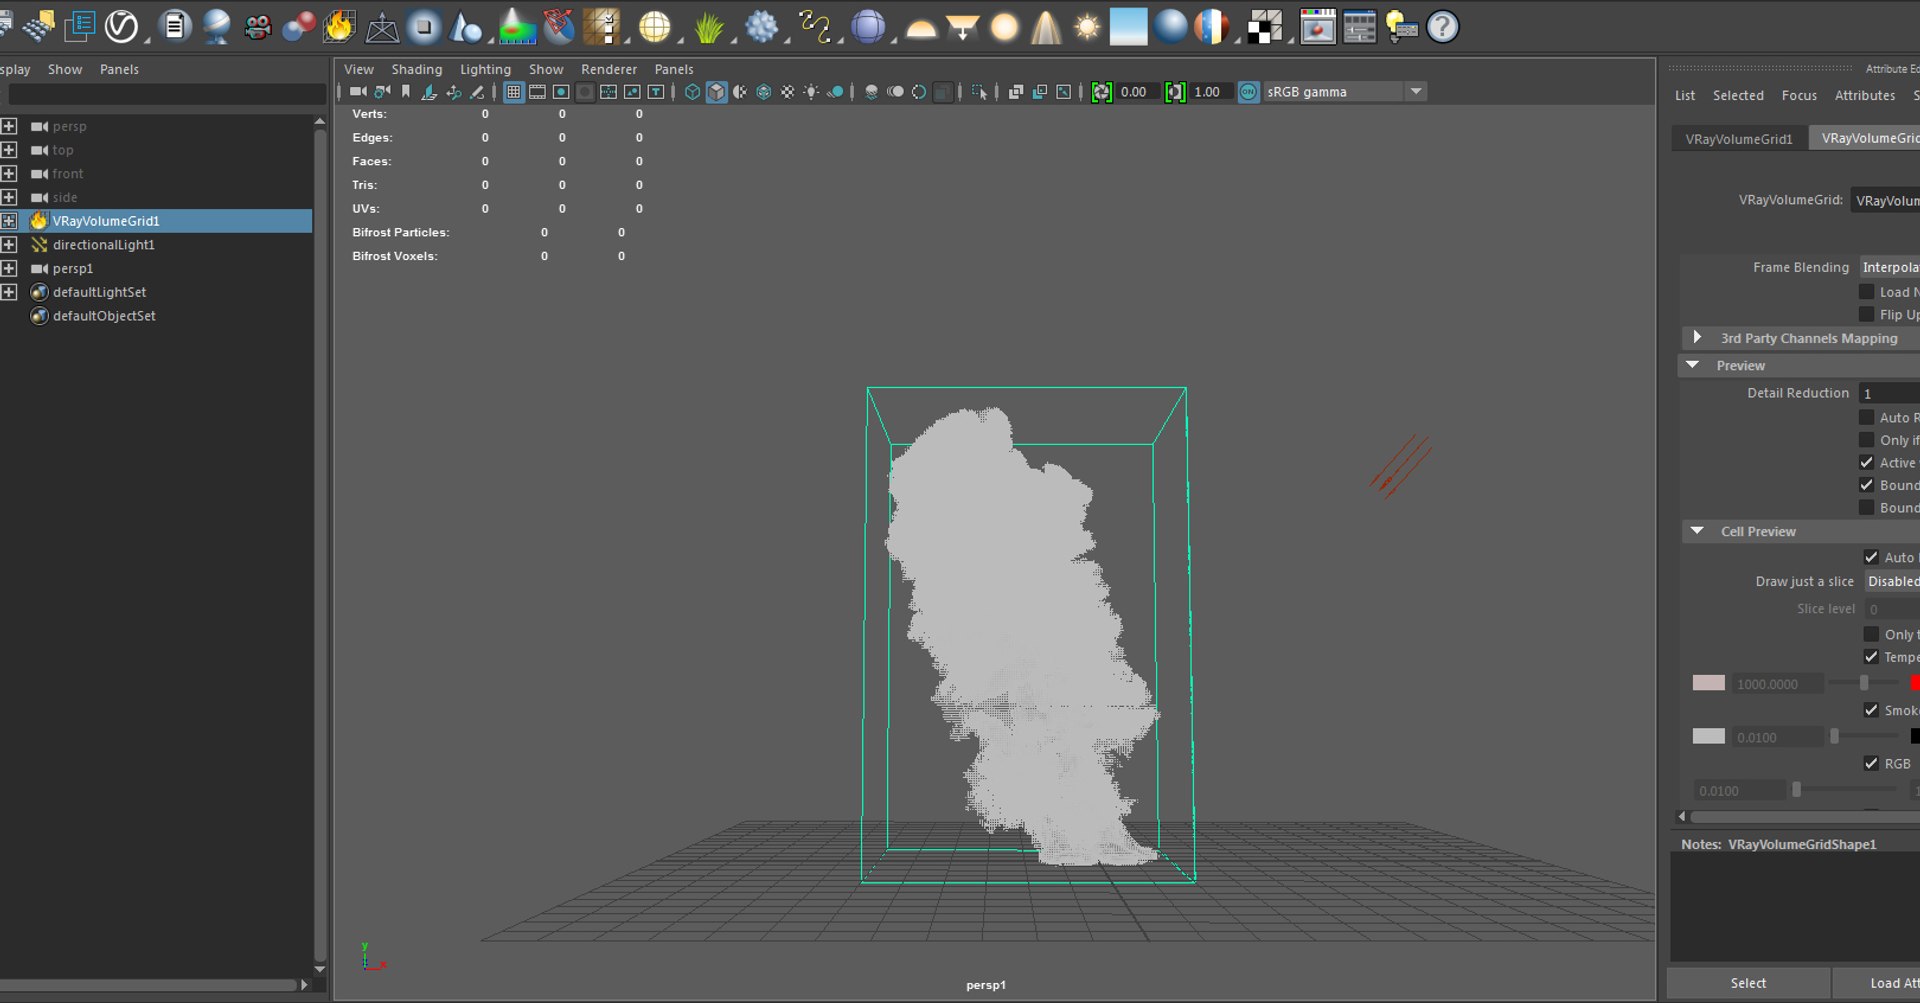Click the sun light shelf icon

click(1087, 27)
